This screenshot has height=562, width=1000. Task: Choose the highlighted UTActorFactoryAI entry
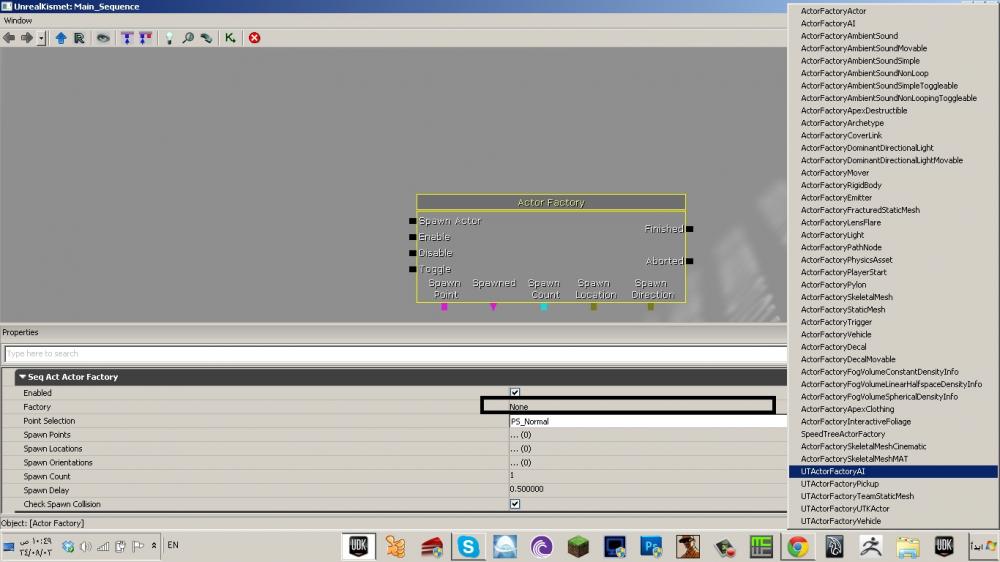893,471
